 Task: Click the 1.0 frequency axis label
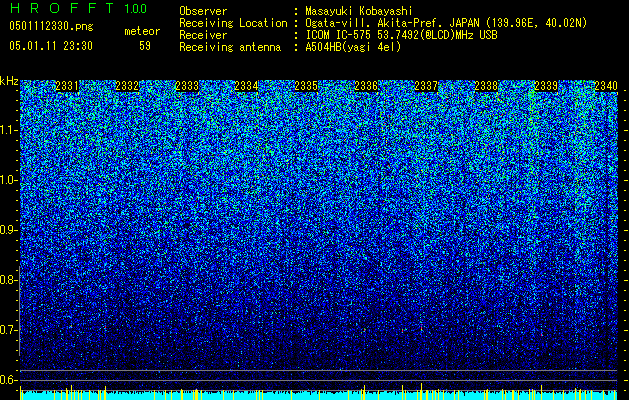click(9, 180)
